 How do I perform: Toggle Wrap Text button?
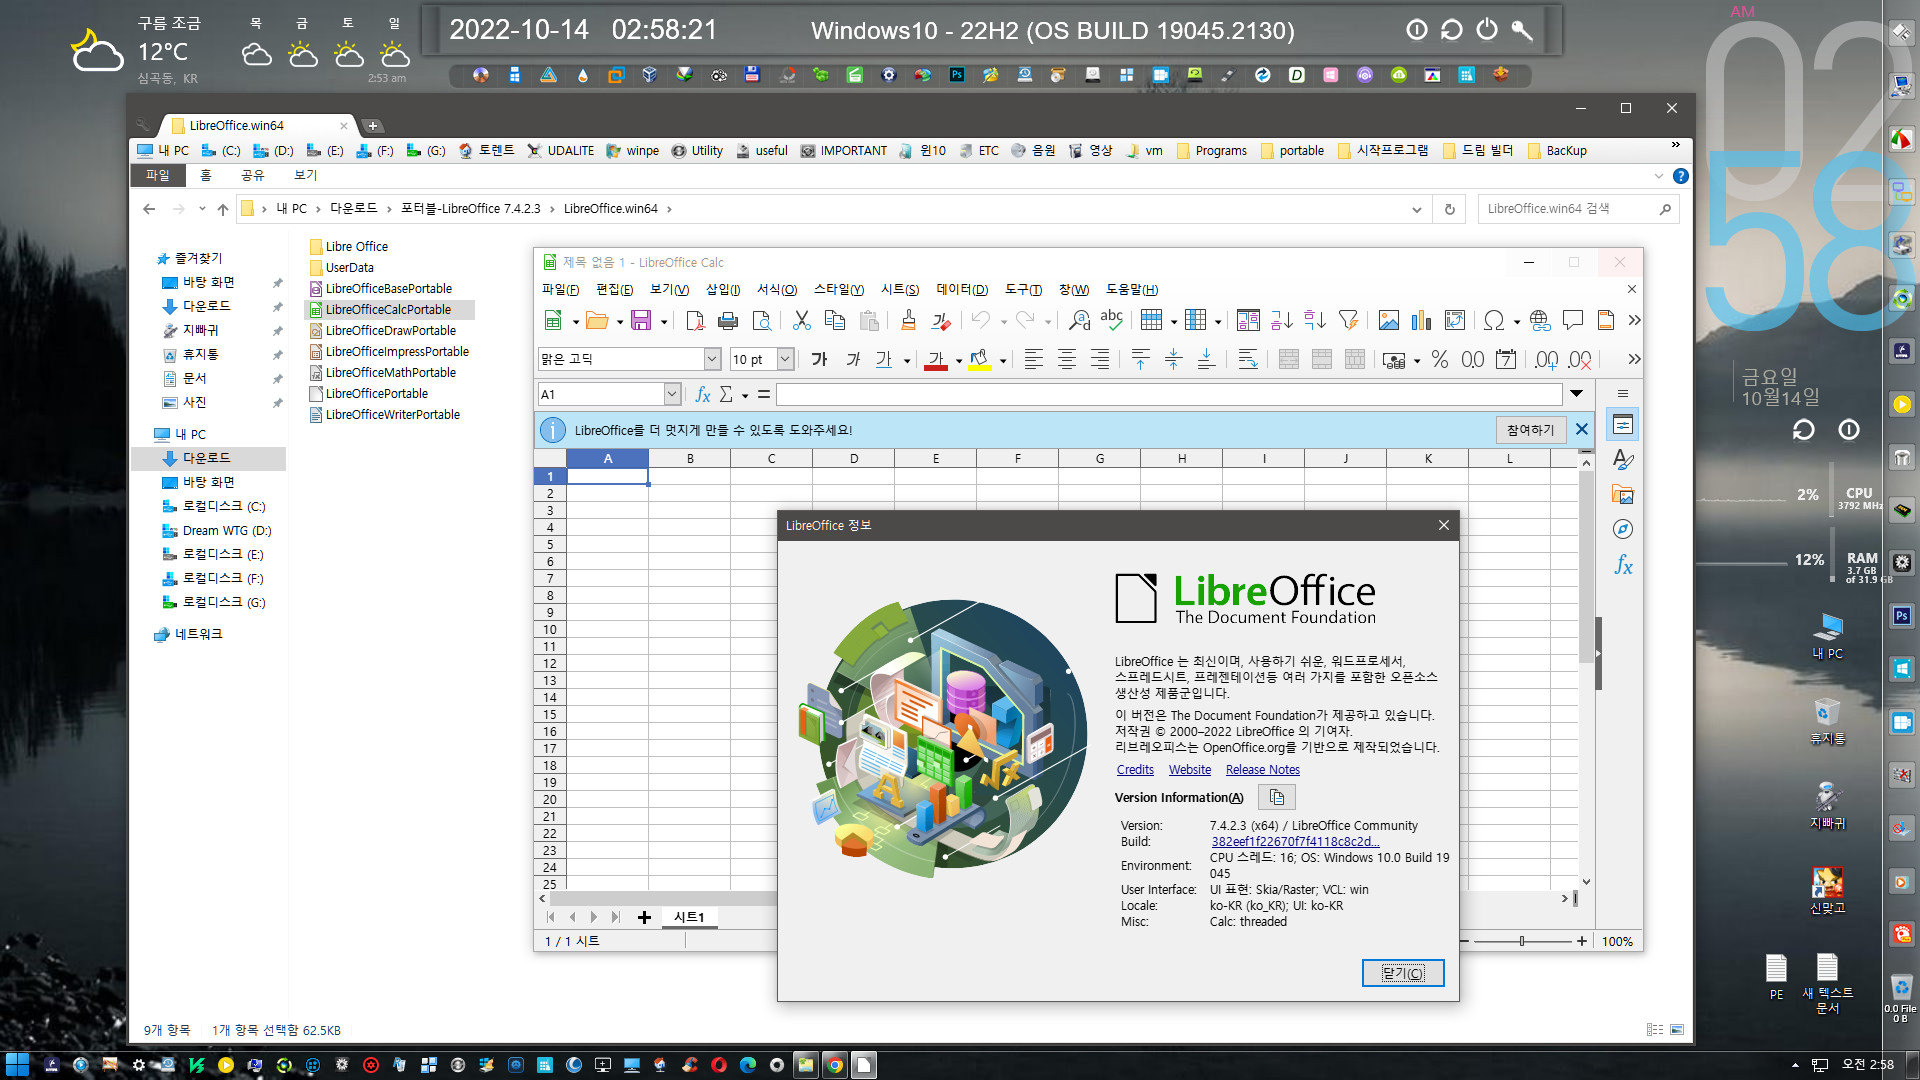pyautogui.click(x=1248, y=359)
